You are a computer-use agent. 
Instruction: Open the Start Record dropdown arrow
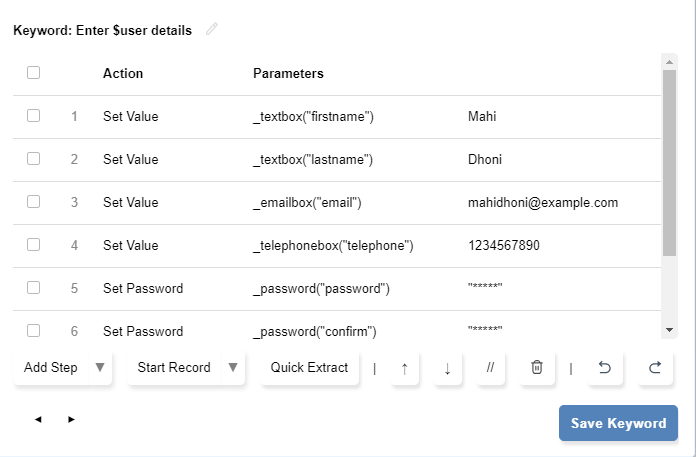tap(233, 368)
